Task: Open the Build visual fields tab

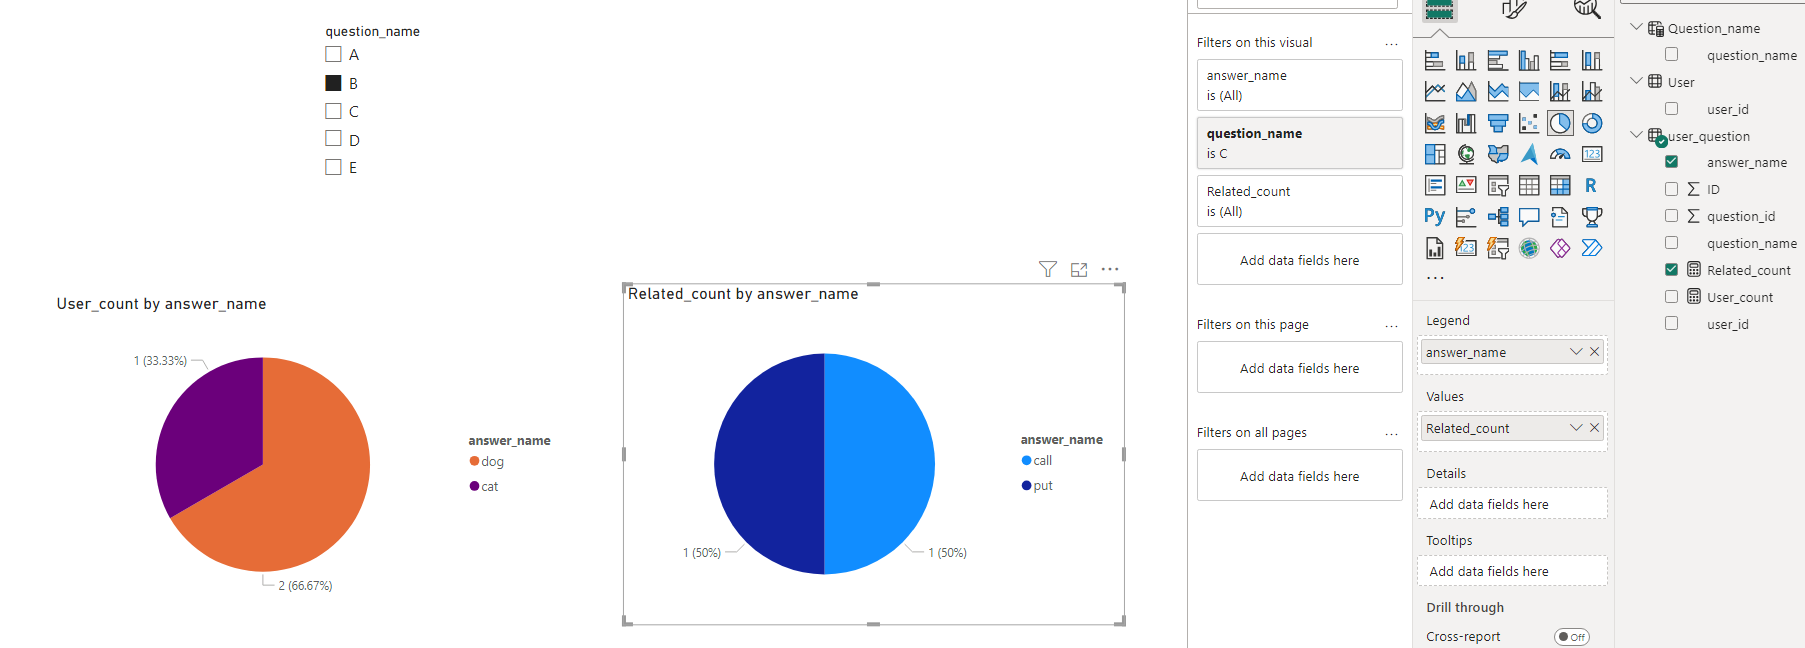Action: [x=1439, y=10]
